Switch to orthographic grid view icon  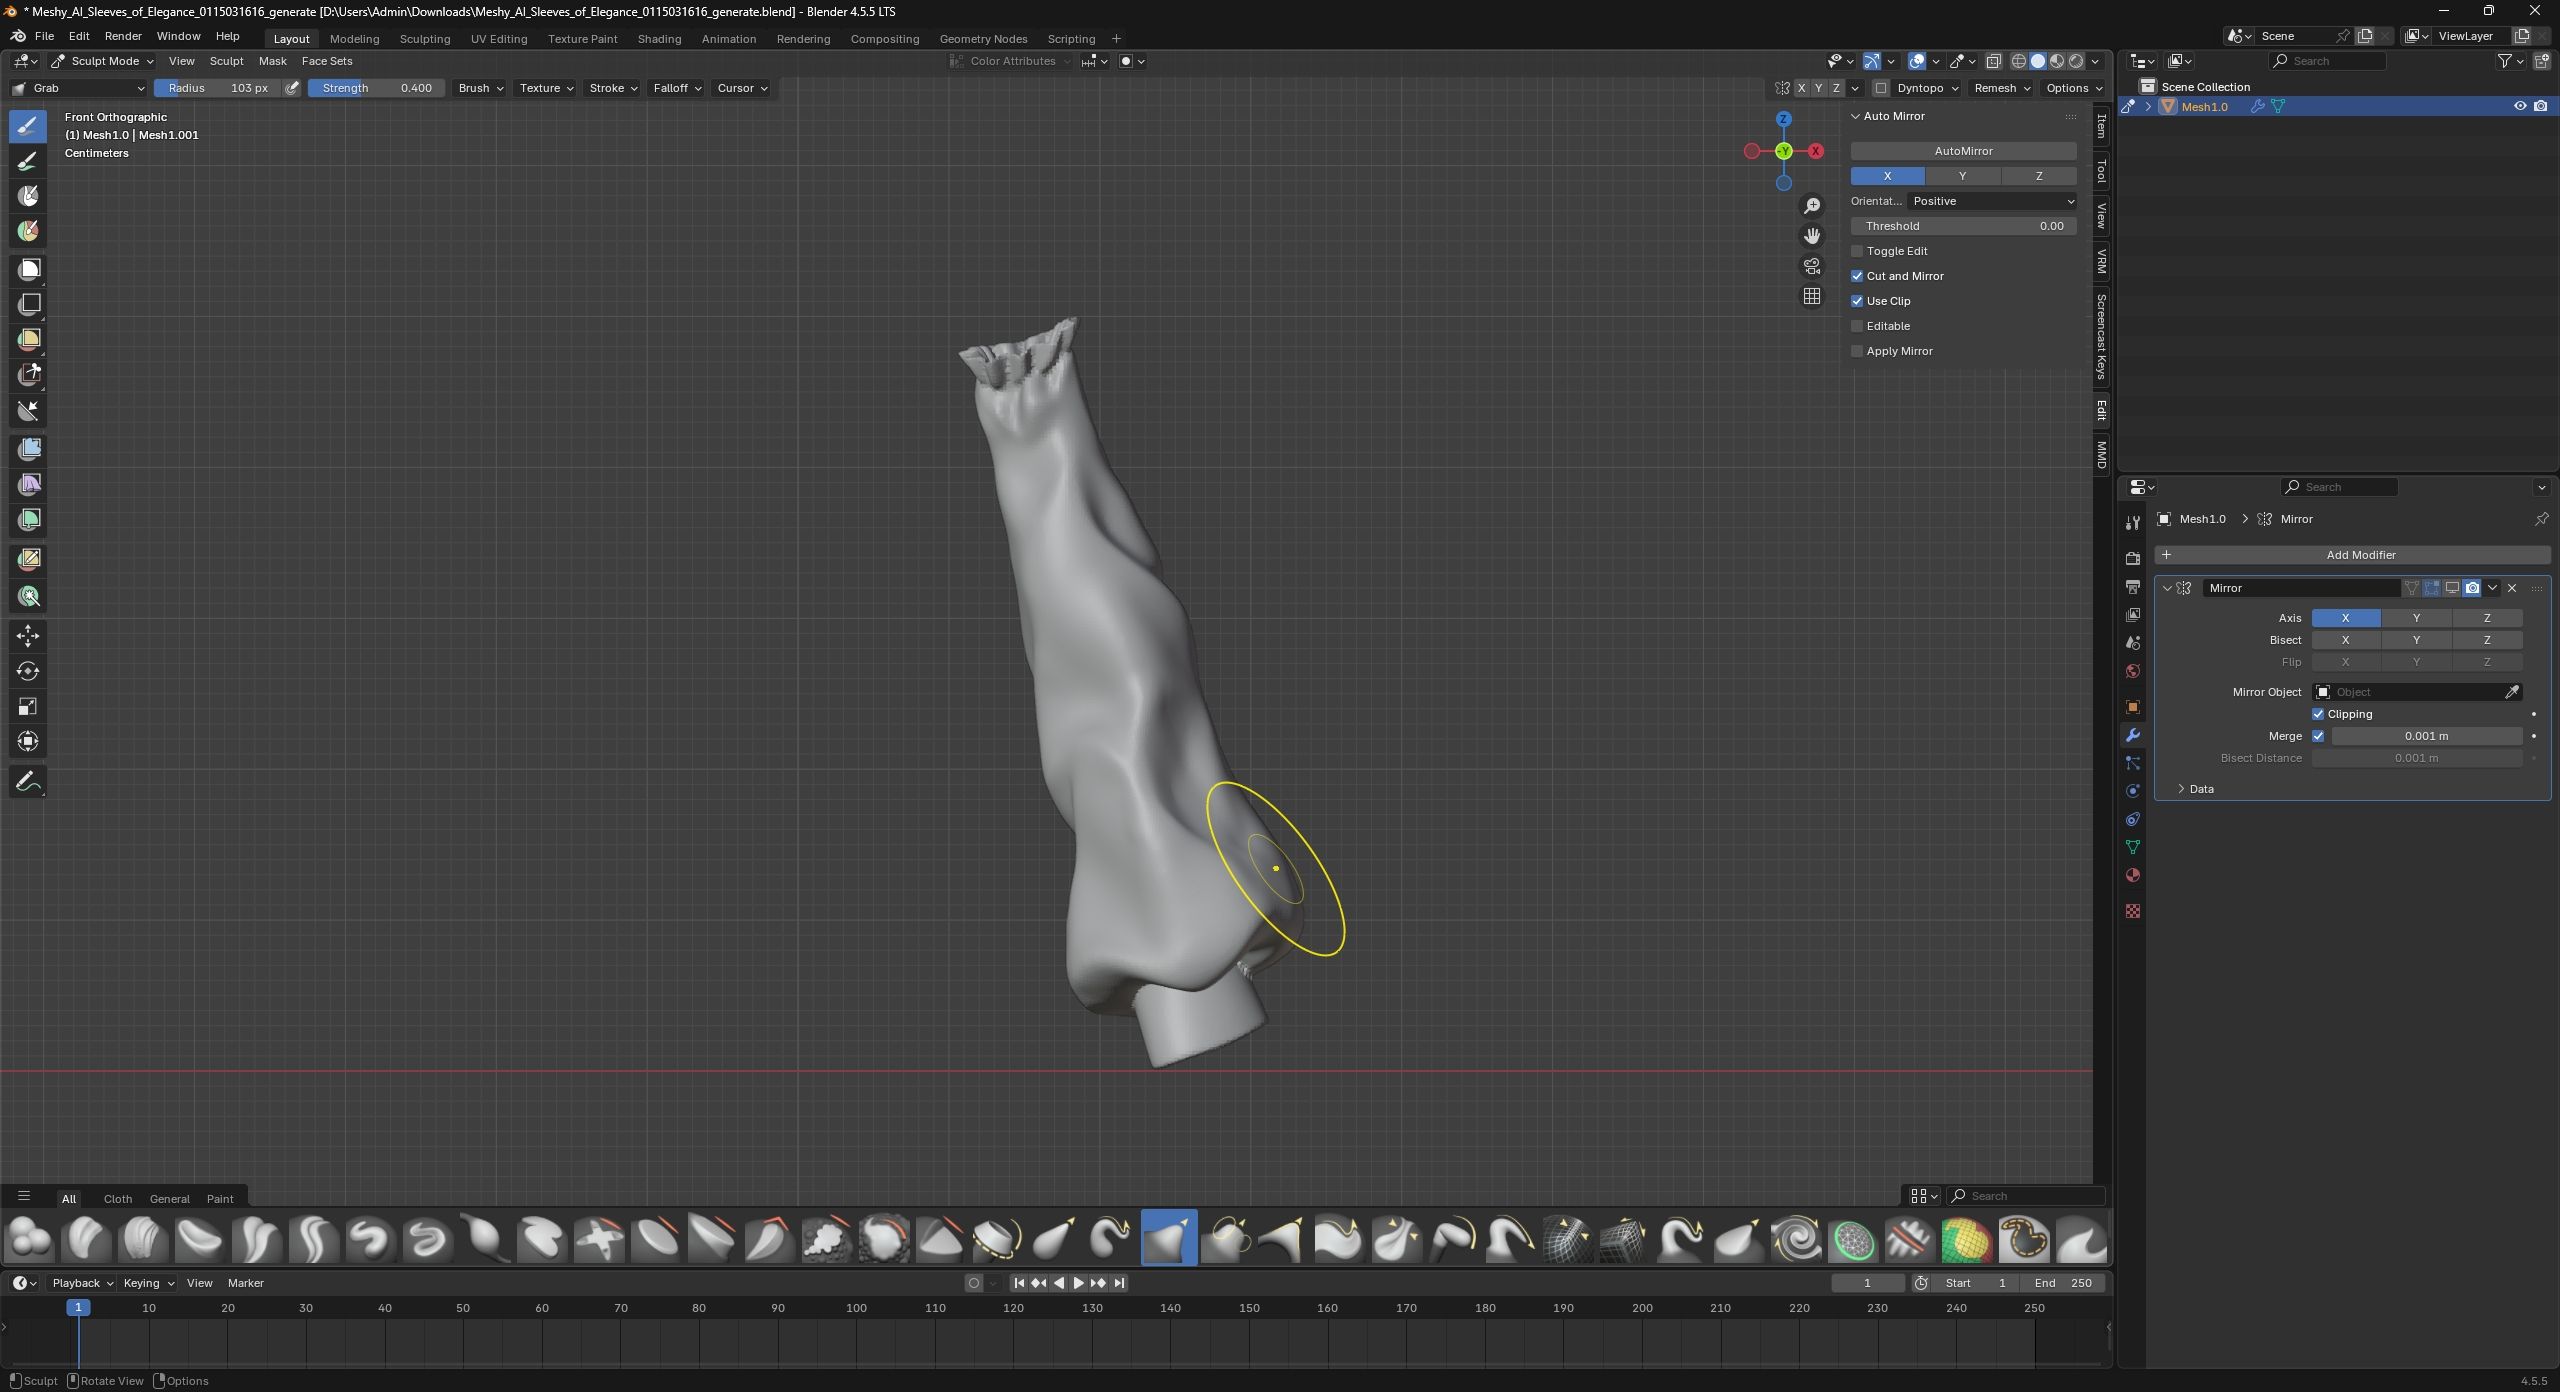(x=1812, y=296)
